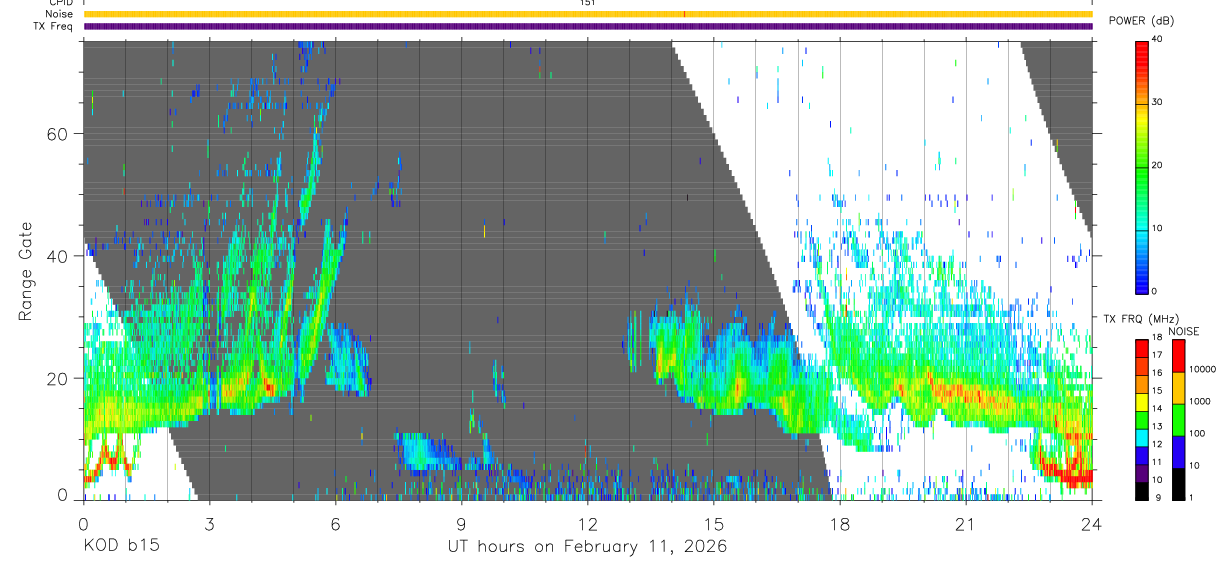Click the orange Noise strip above the plot
Screen dimensions: 1228x567
click(x=588, y=14)
